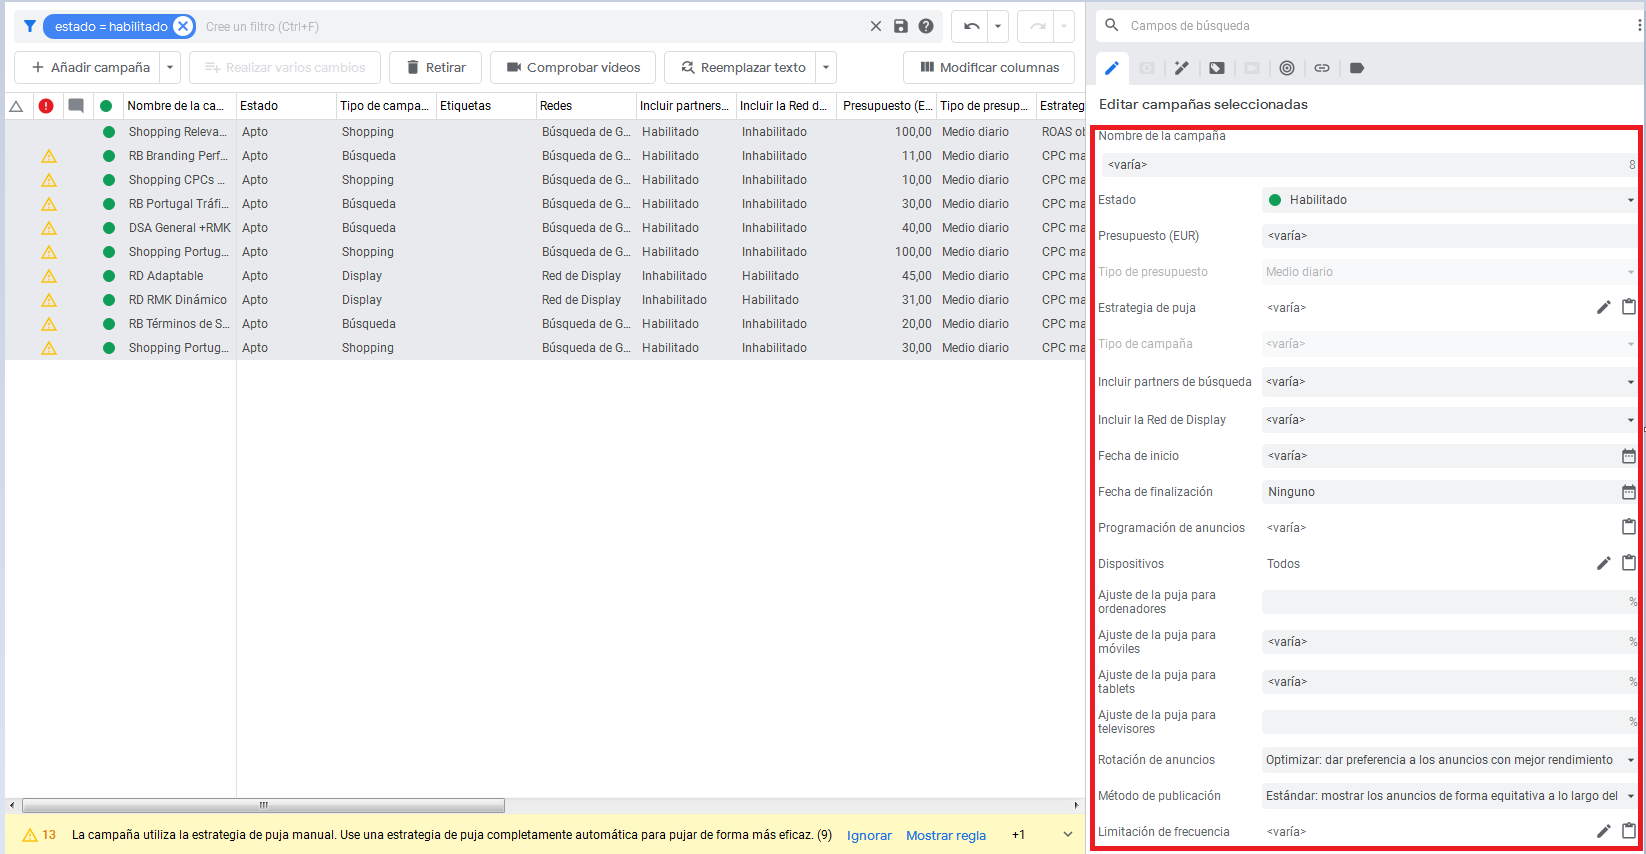Open Método de publicación dropdown
Image resolution: width=1646 pixels, height=854 pixels.
point(1449,796)
